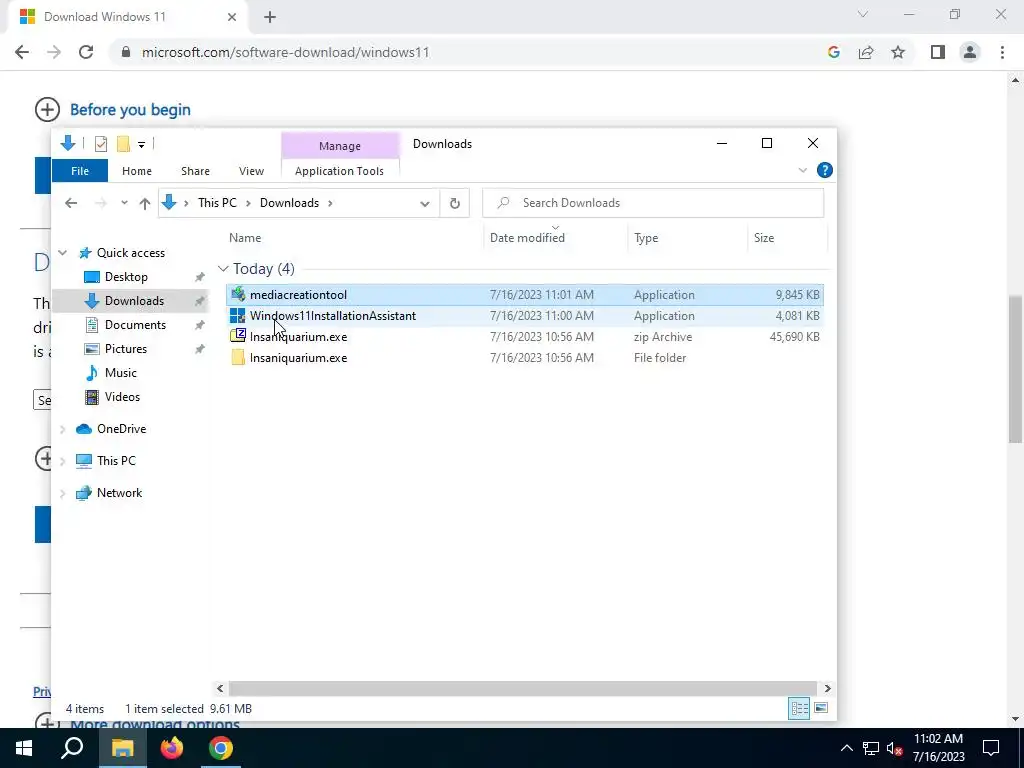Open recent locations dropdown arrow
This screenshot has width=1024, height=768.
point(124,203)
